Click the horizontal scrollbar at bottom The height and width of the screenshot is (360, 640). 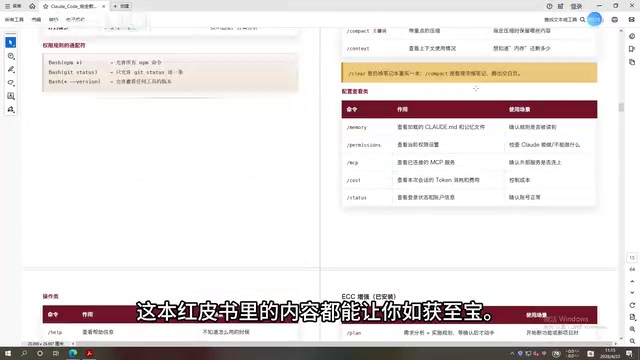coord(343,344)
